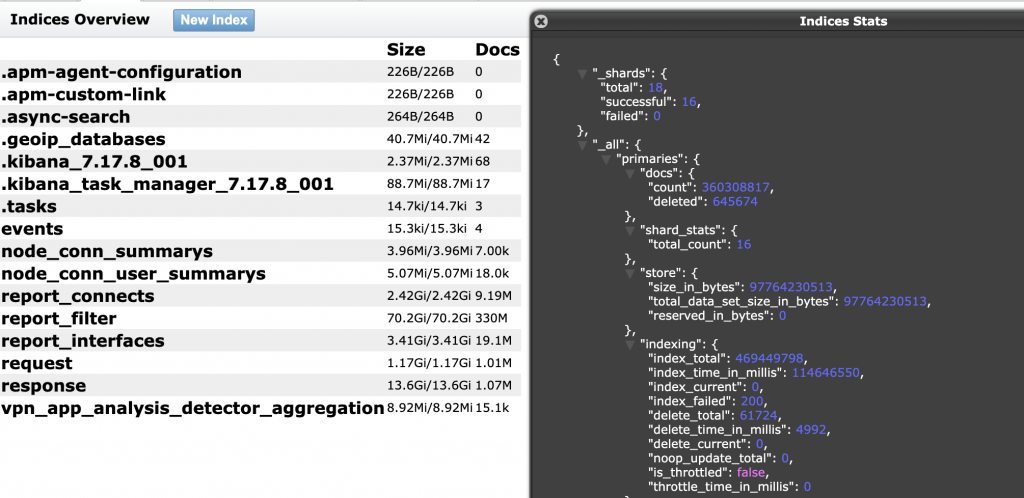Image resolution: width=1024 pixels, height=498 pixels.
Task: Sort indices by Size column header
Action: 405,50
